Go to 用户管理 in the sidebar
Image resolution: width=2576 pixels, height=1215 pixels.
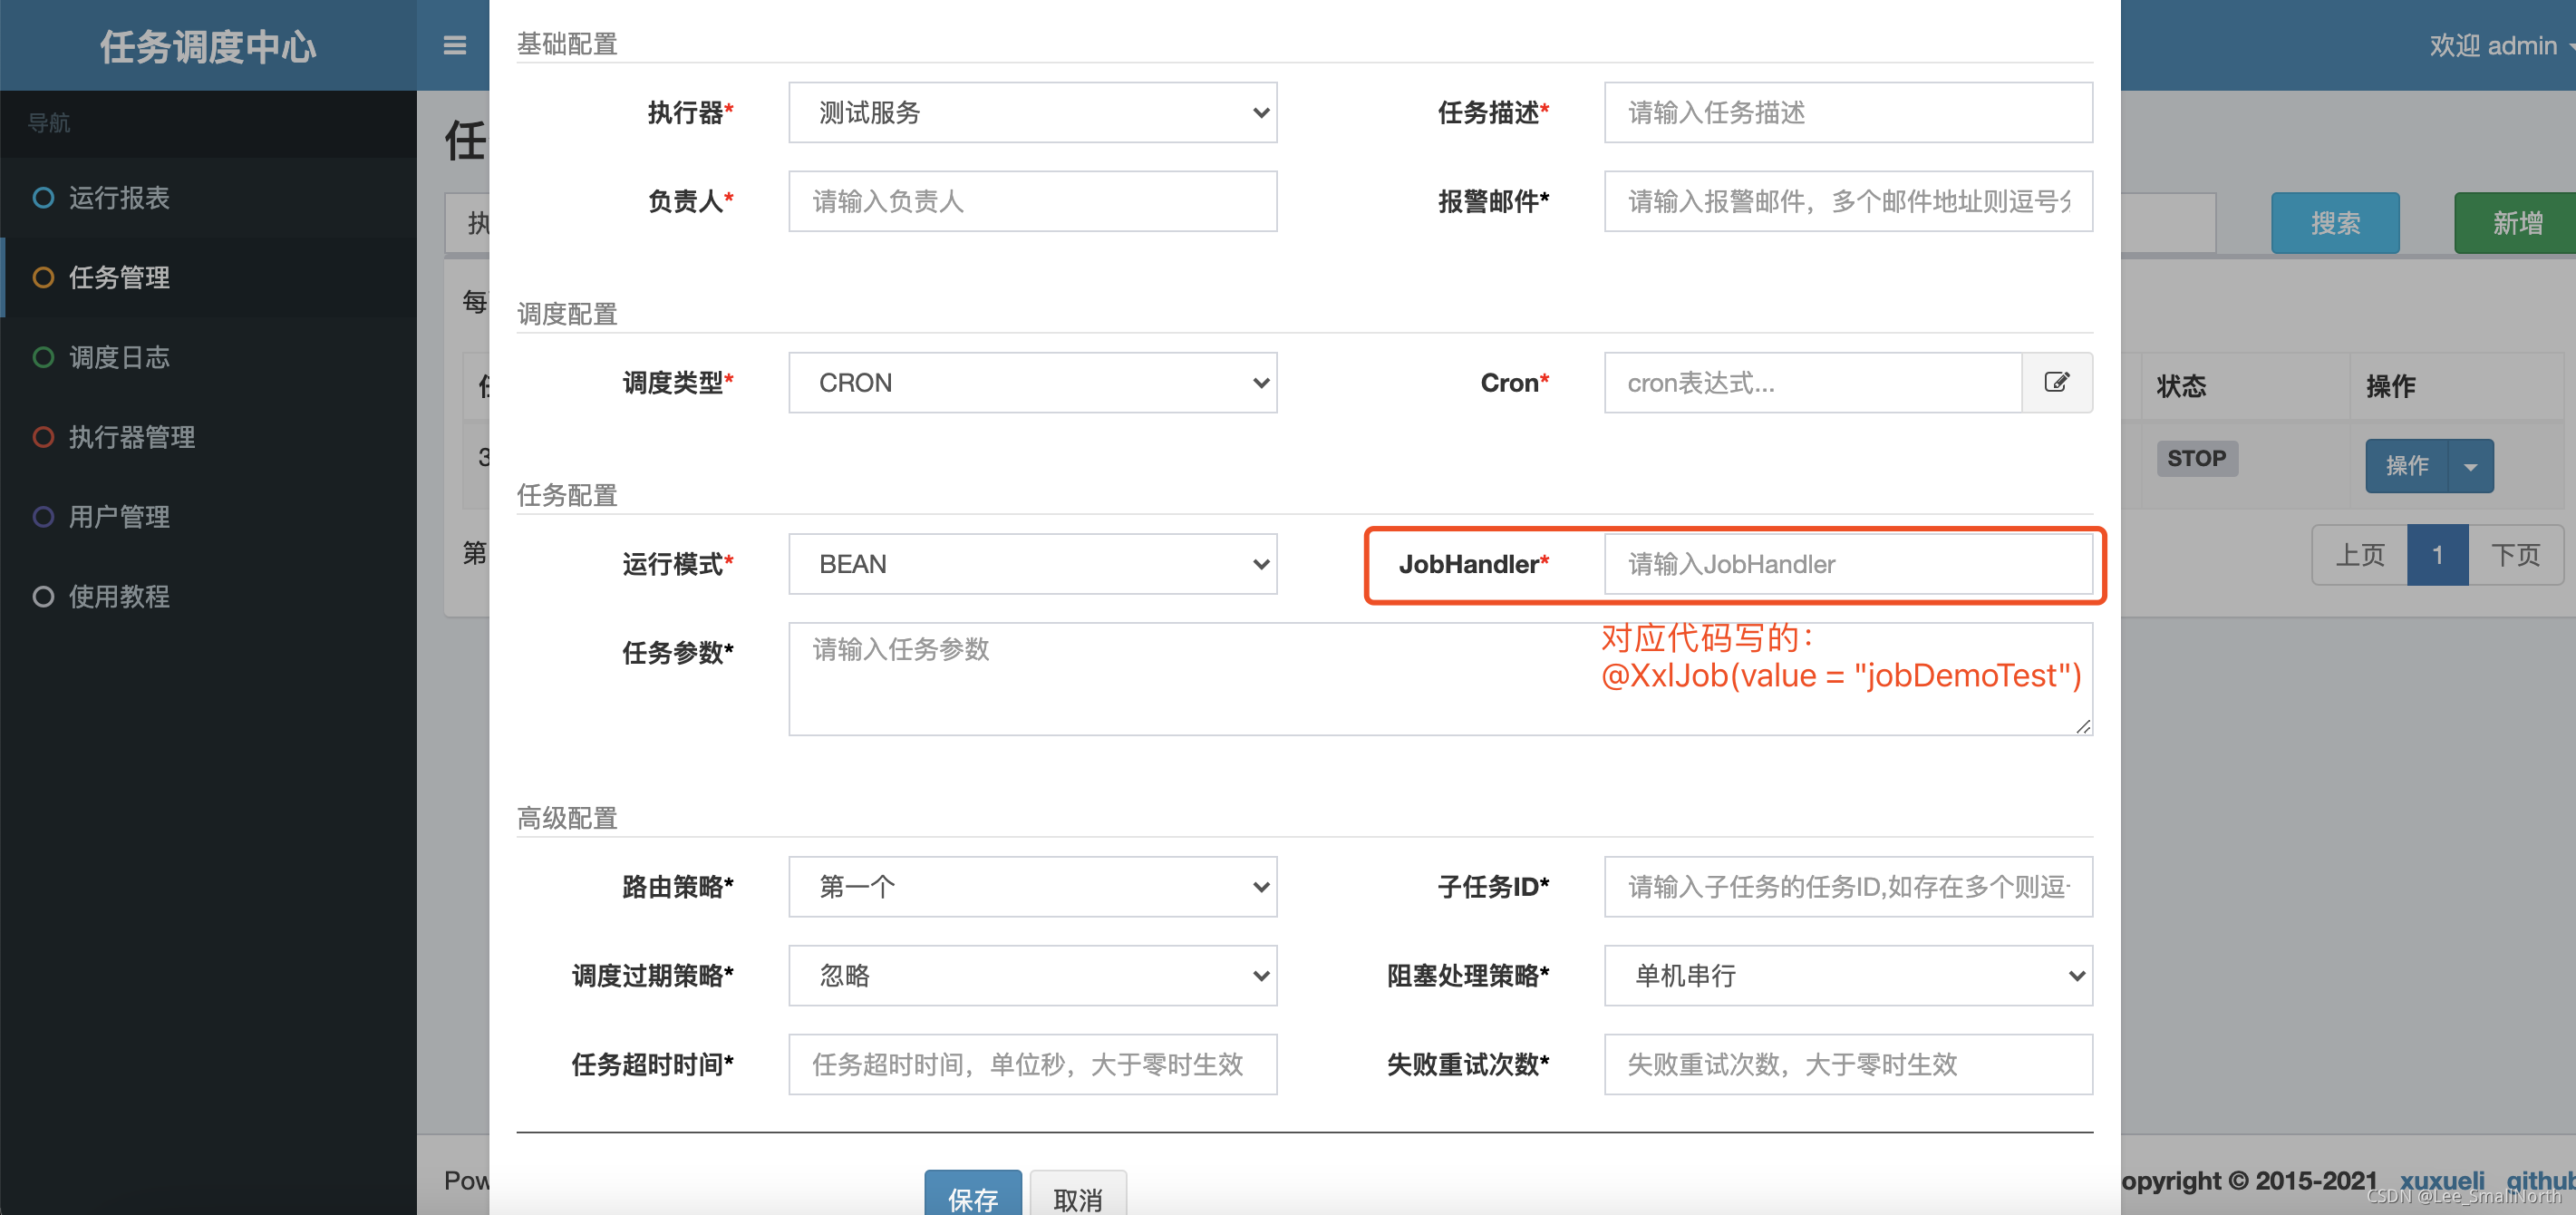[208, 517]
